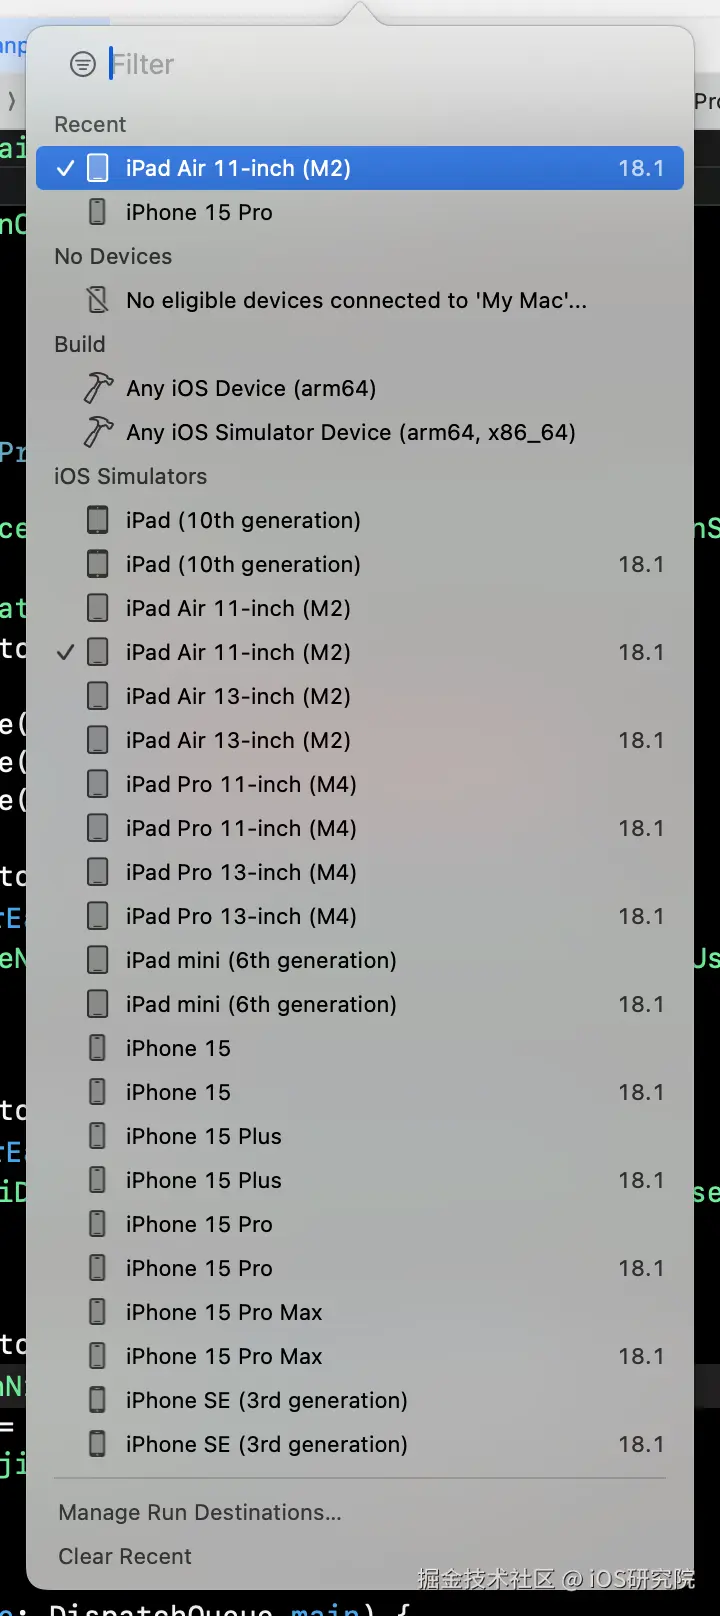Click device icon of unversioned iPad mini (6th generation)

pyautogui.click(x=97, y=960)
